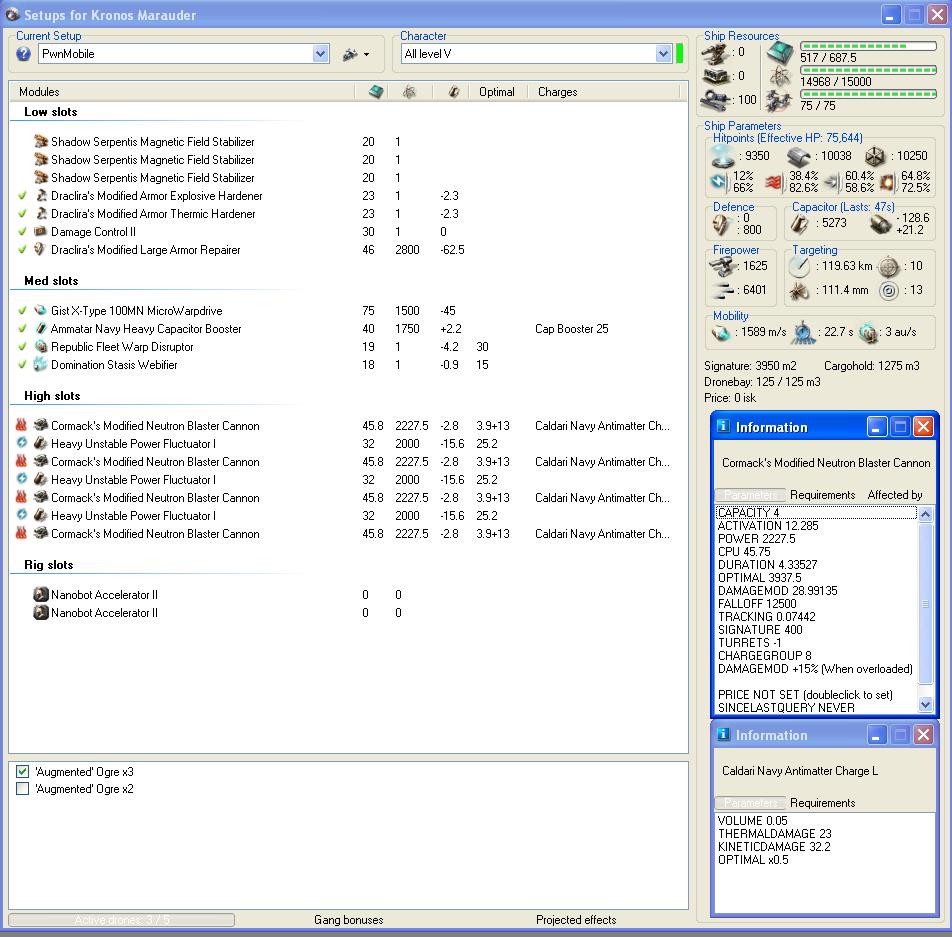952x937 pixels.
Task: Toggle the Damage Control II active checkmark
Action: click(22, 232)
